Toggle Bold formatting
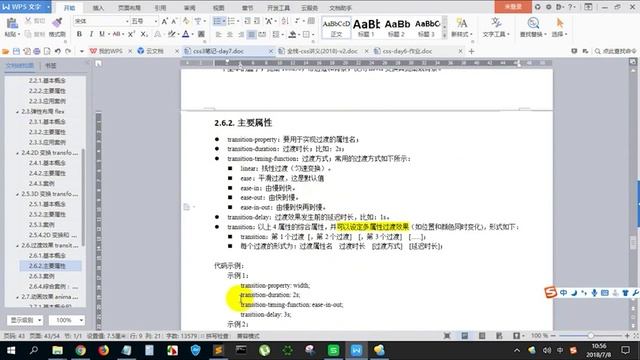640x360 pixels. 79,34
